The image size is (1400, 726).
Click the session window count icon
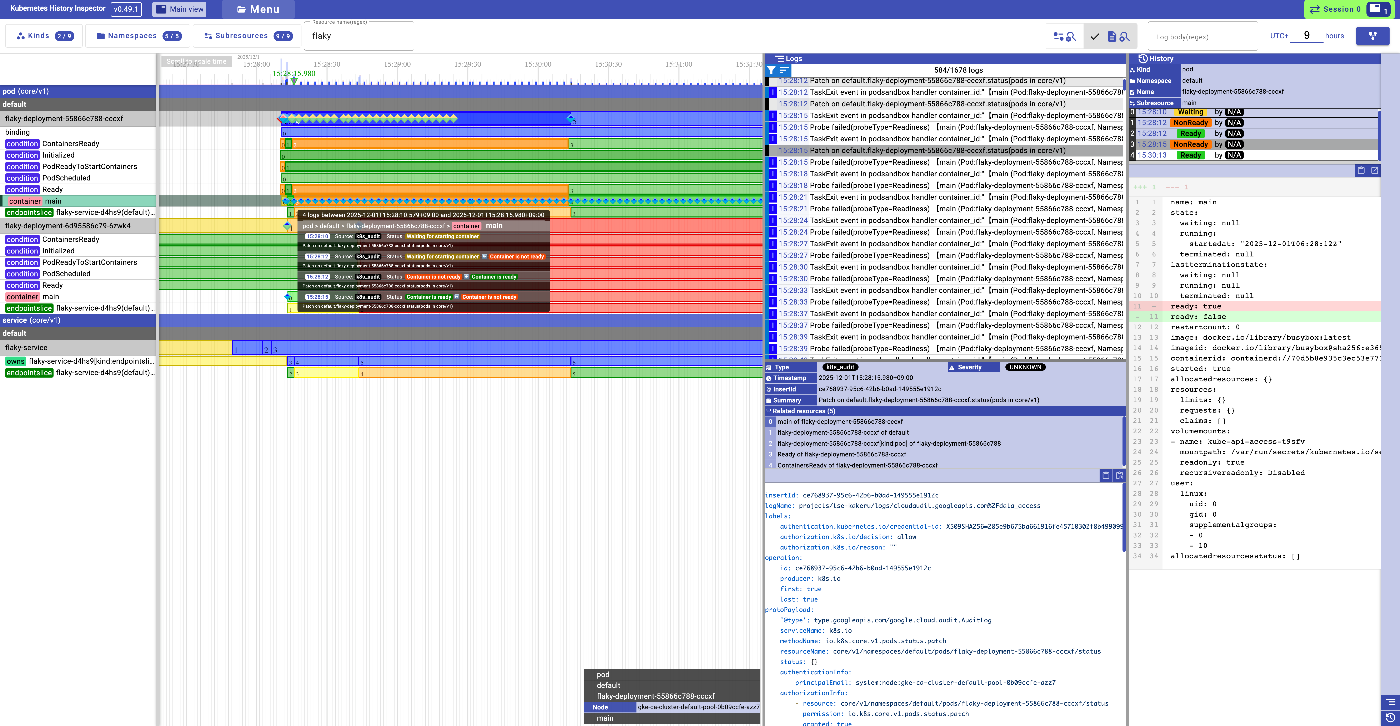(x=1381, y=9)
